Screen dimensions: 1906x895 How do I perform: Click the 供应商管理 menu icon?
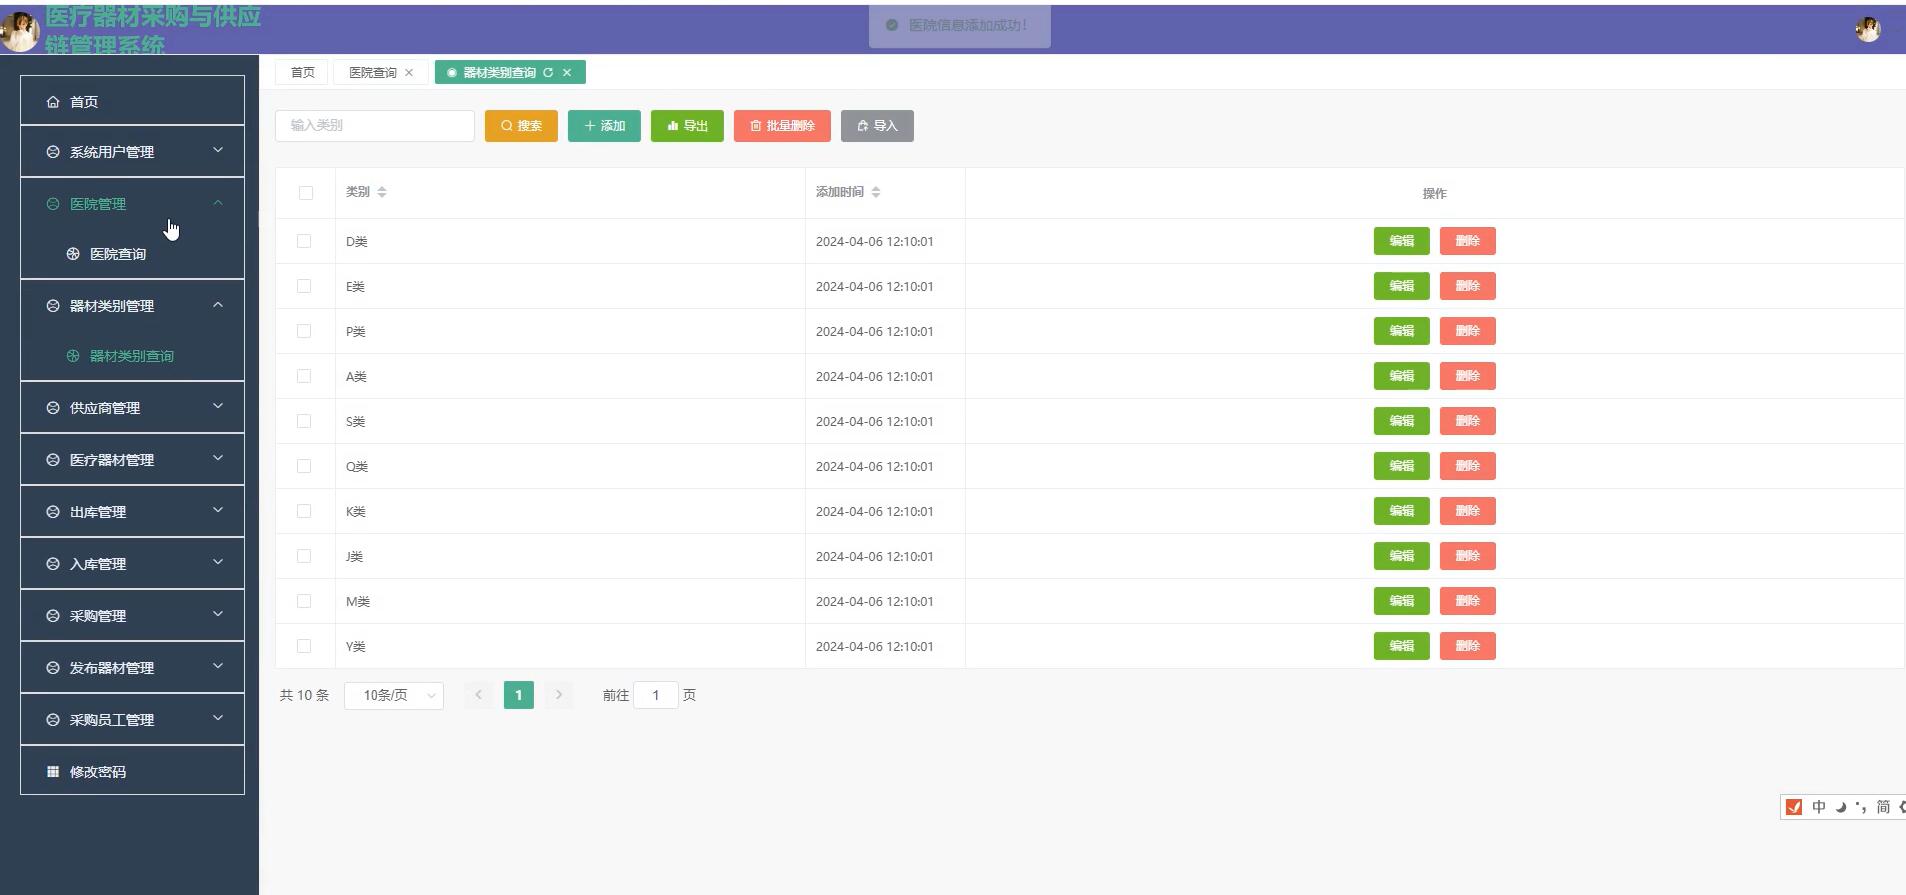[53, 408]
